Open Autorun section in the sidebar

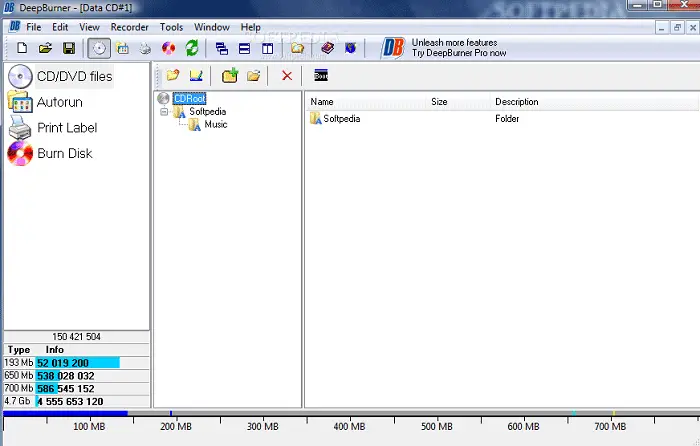(46, 102)
